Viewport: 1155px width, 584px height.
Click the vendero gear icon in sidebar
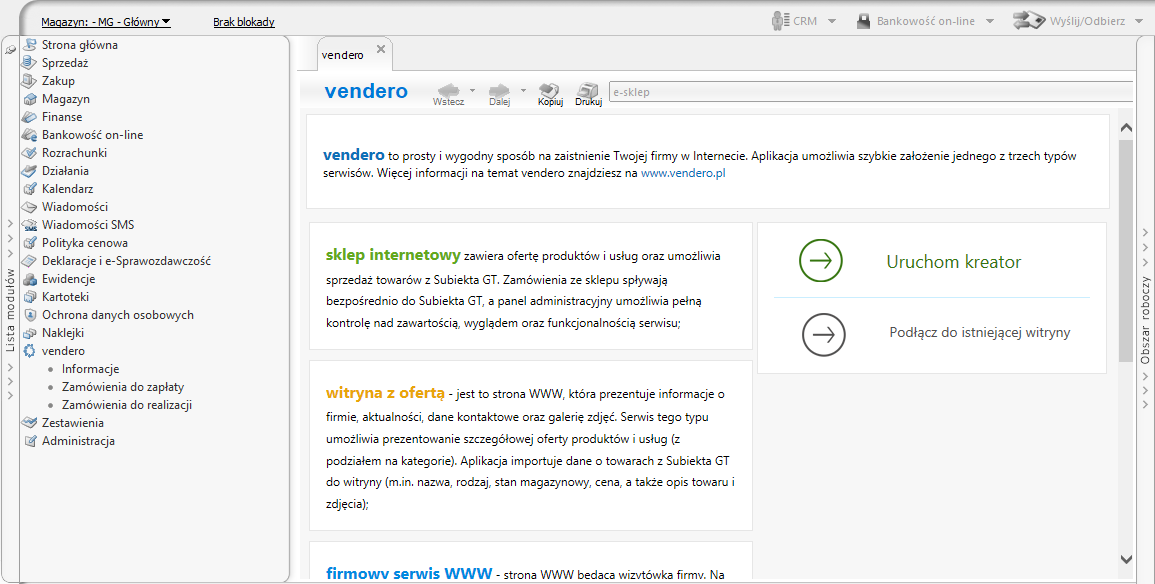point(29,351)
